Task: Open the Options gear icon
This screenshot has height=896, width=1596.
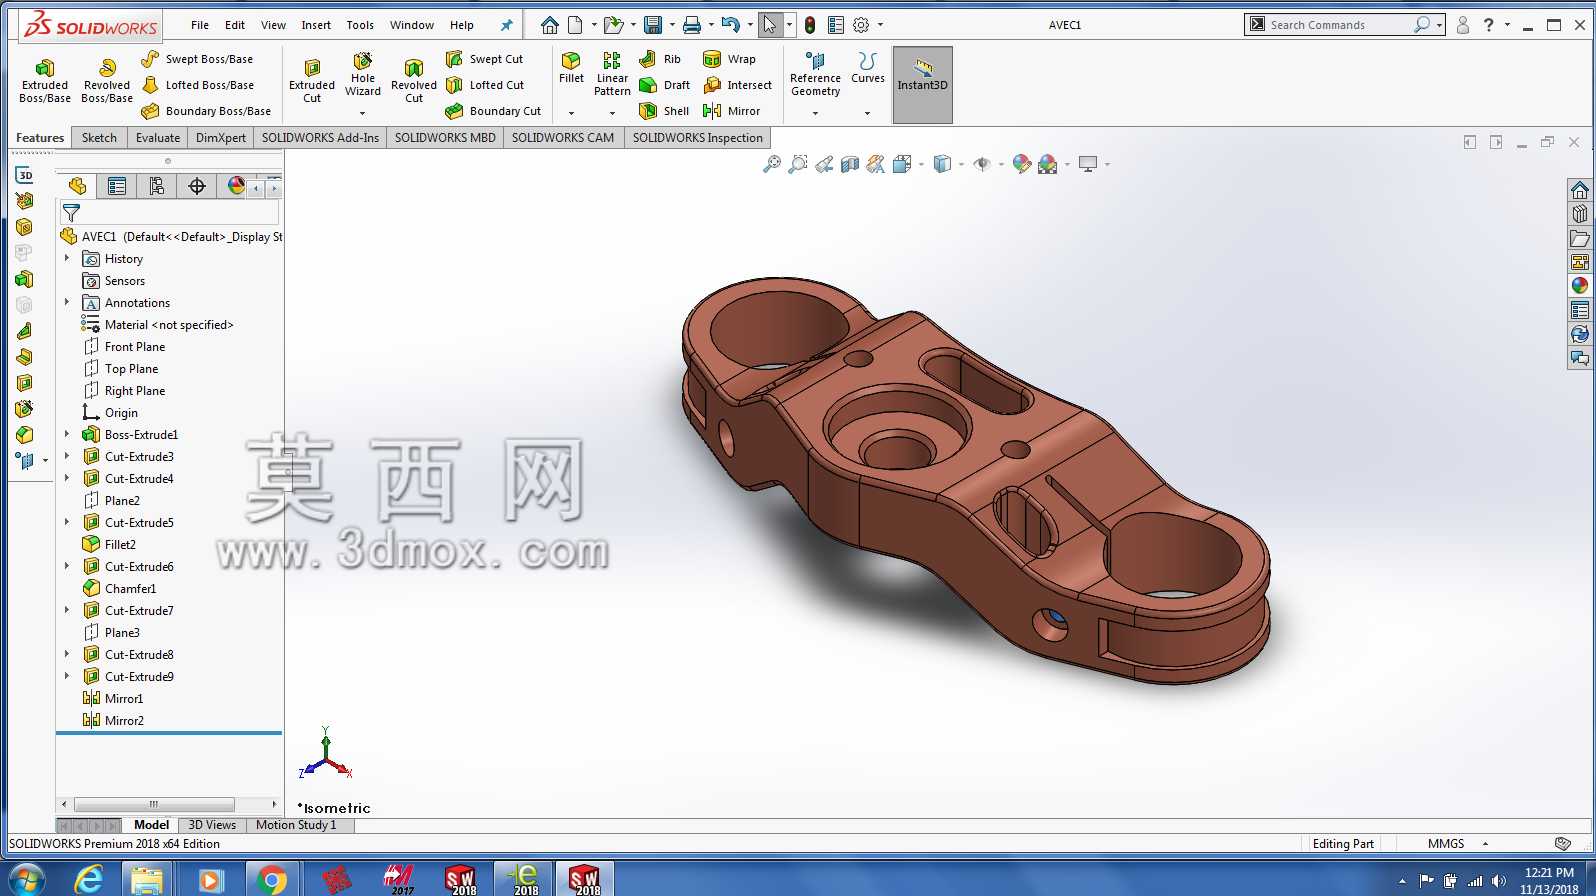Action: coord(861,25)
